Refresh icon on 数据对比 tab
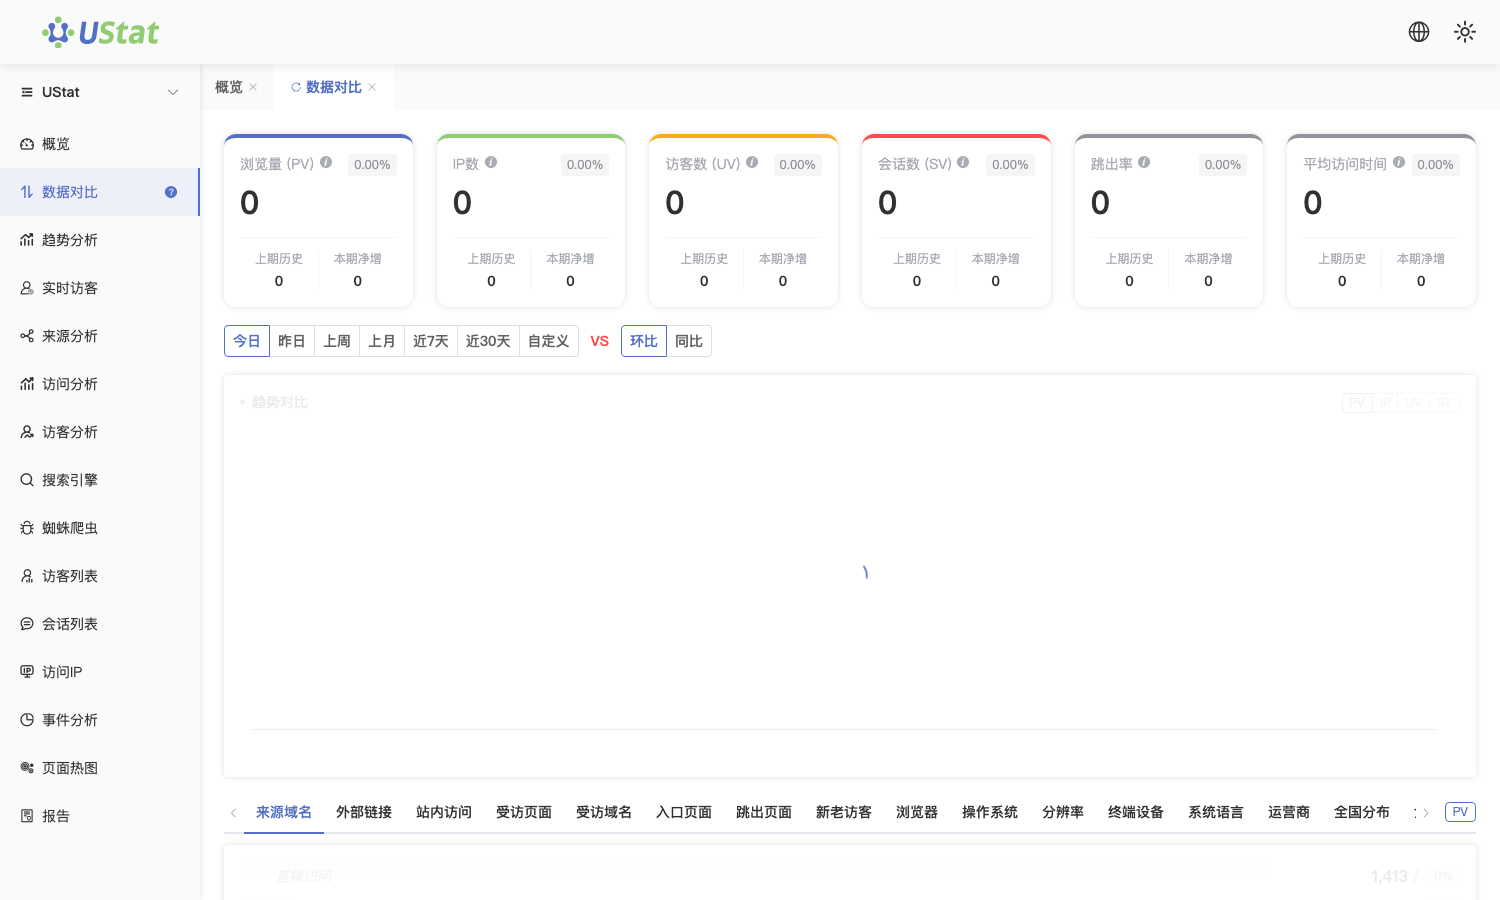This screenshot has height=900, width=1500. click(296, 87)
